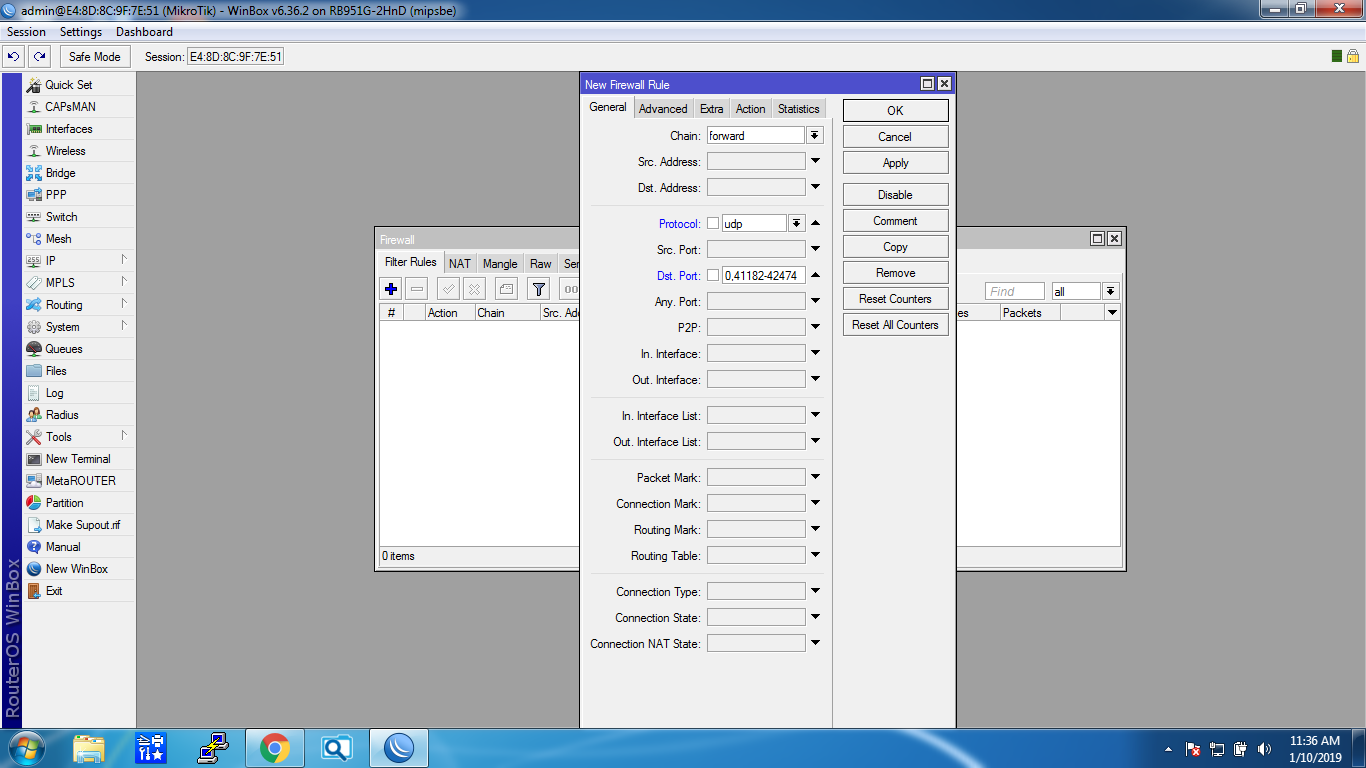Viewport: 1366px width, 768px height.
Task: Switch to the Advanced tab
Action: [663, 109]
